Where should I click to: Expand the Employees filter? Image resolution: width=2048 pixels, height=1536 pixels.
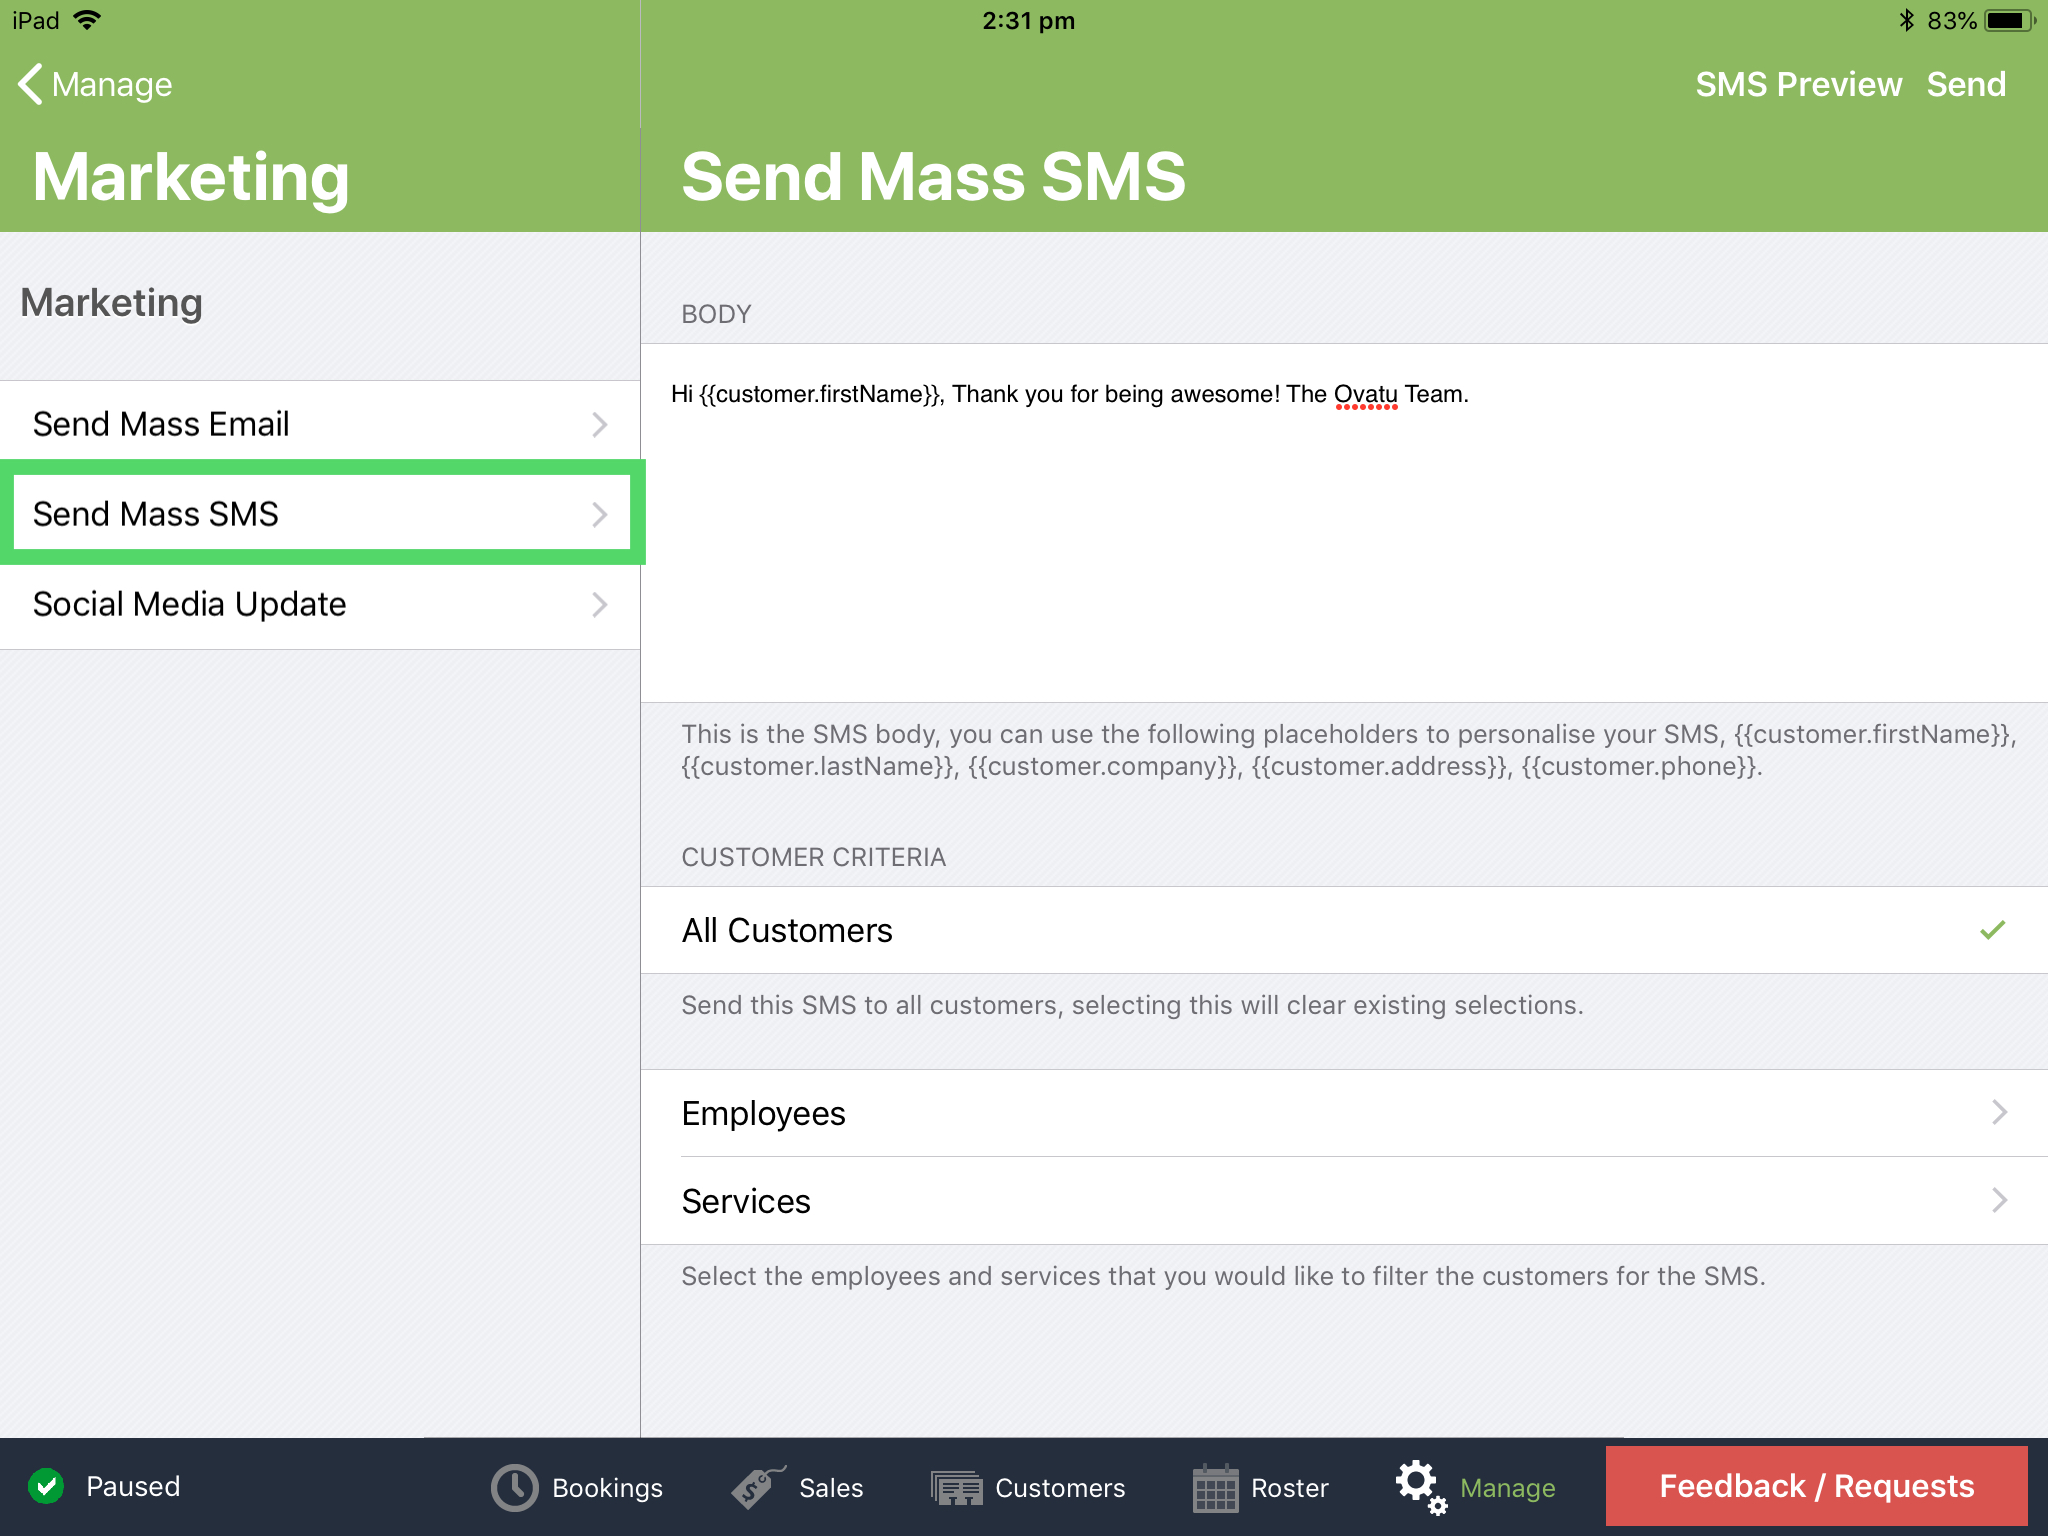pos(1340,1113)
